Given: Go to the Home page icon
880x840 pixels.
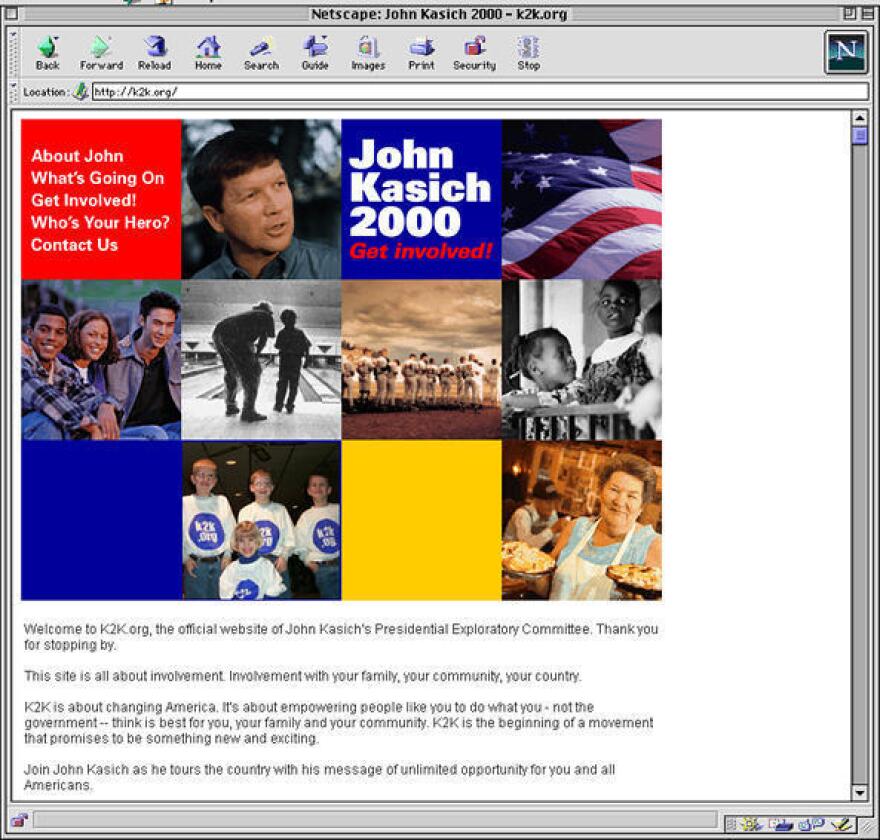Looking at the screenshot, I should [208, 52].
